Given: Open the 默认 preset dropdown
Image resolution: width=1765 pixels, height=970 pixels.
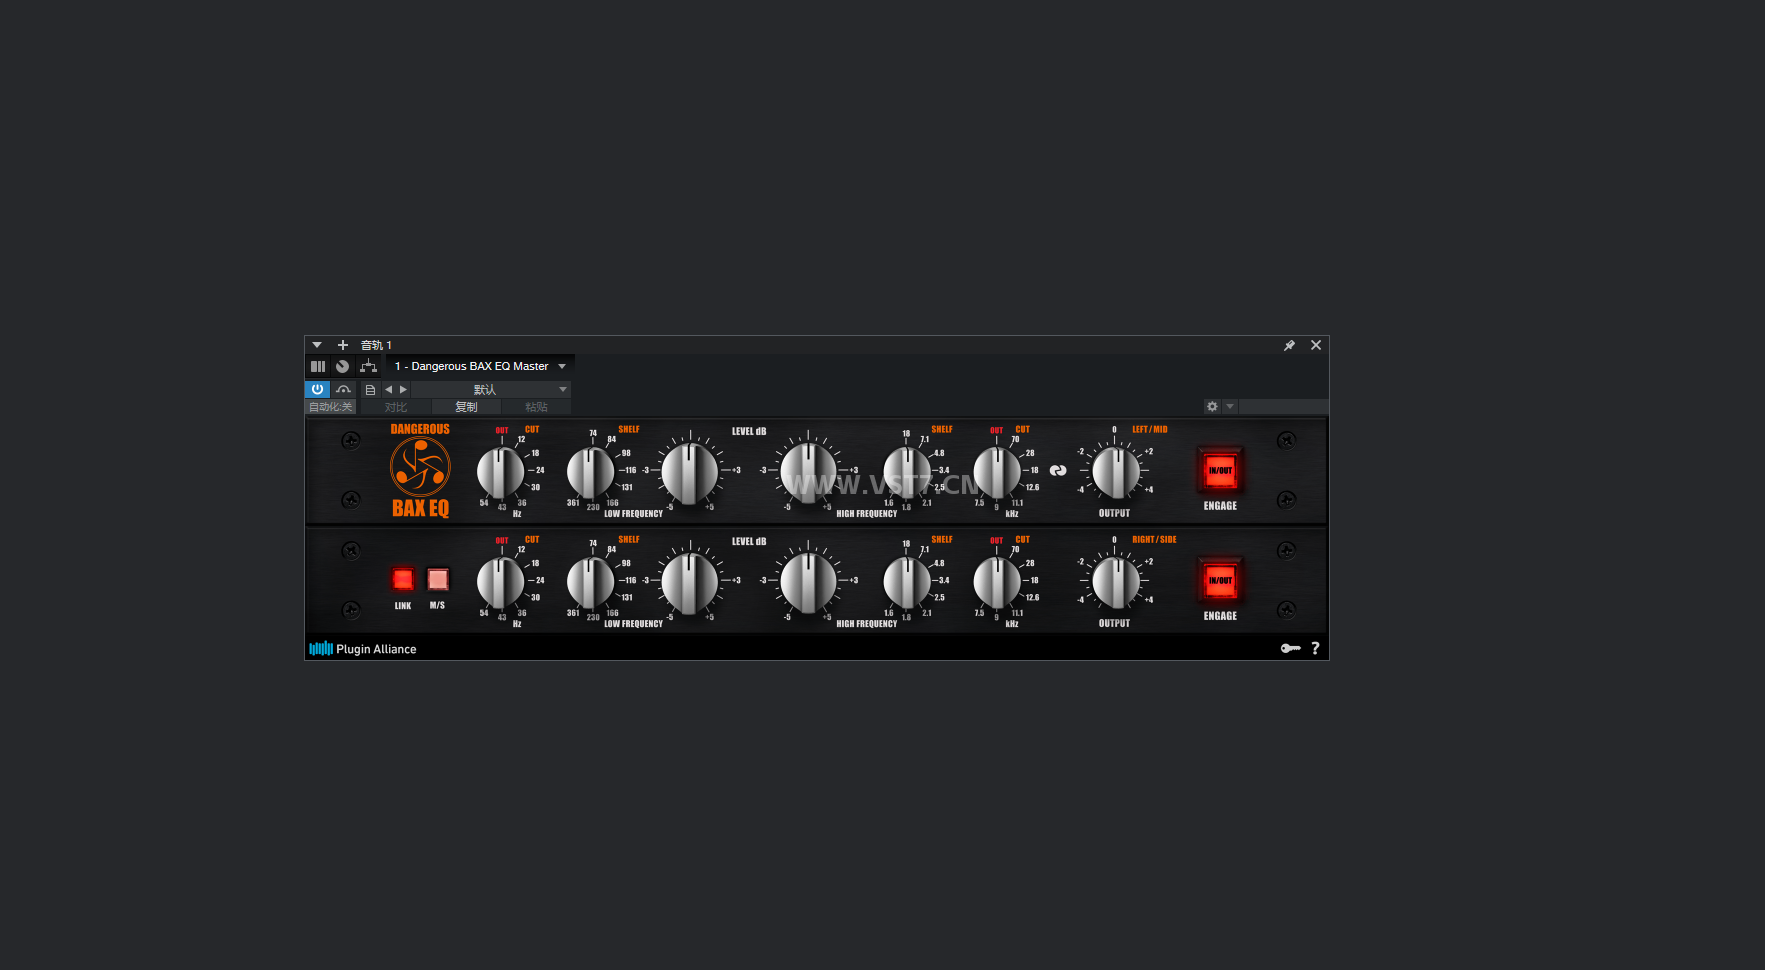Looking at the screenshot, I should point(491,390).
